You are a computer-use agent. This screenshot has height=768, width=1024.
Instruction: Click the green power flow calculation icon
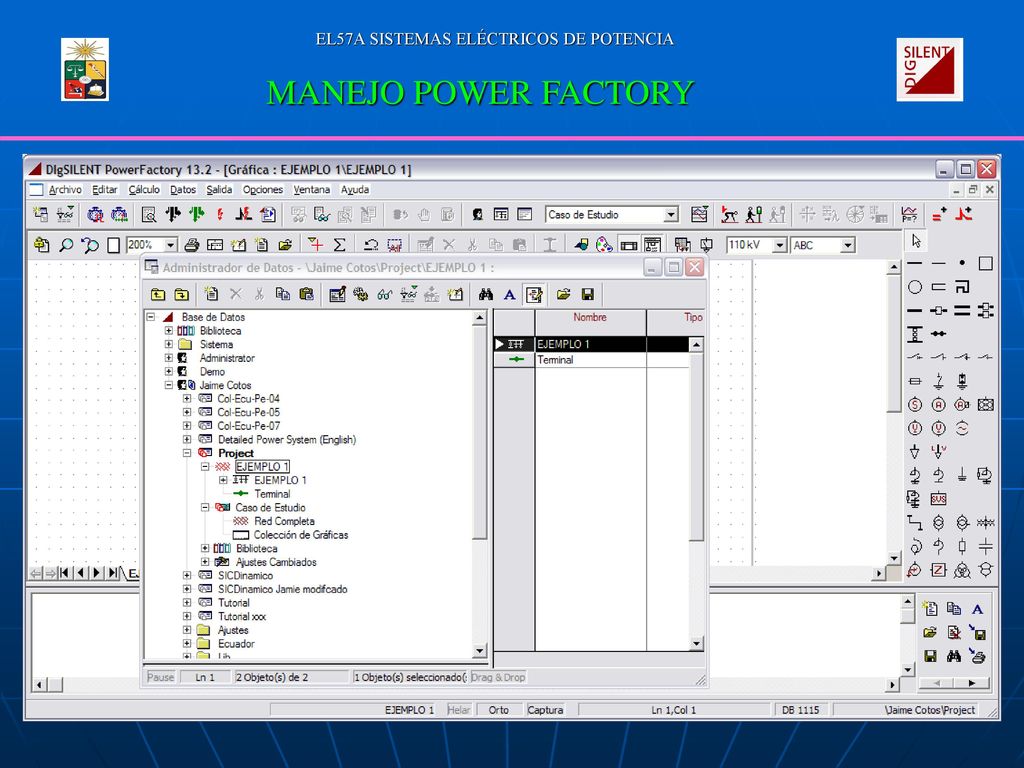[196, 214]
